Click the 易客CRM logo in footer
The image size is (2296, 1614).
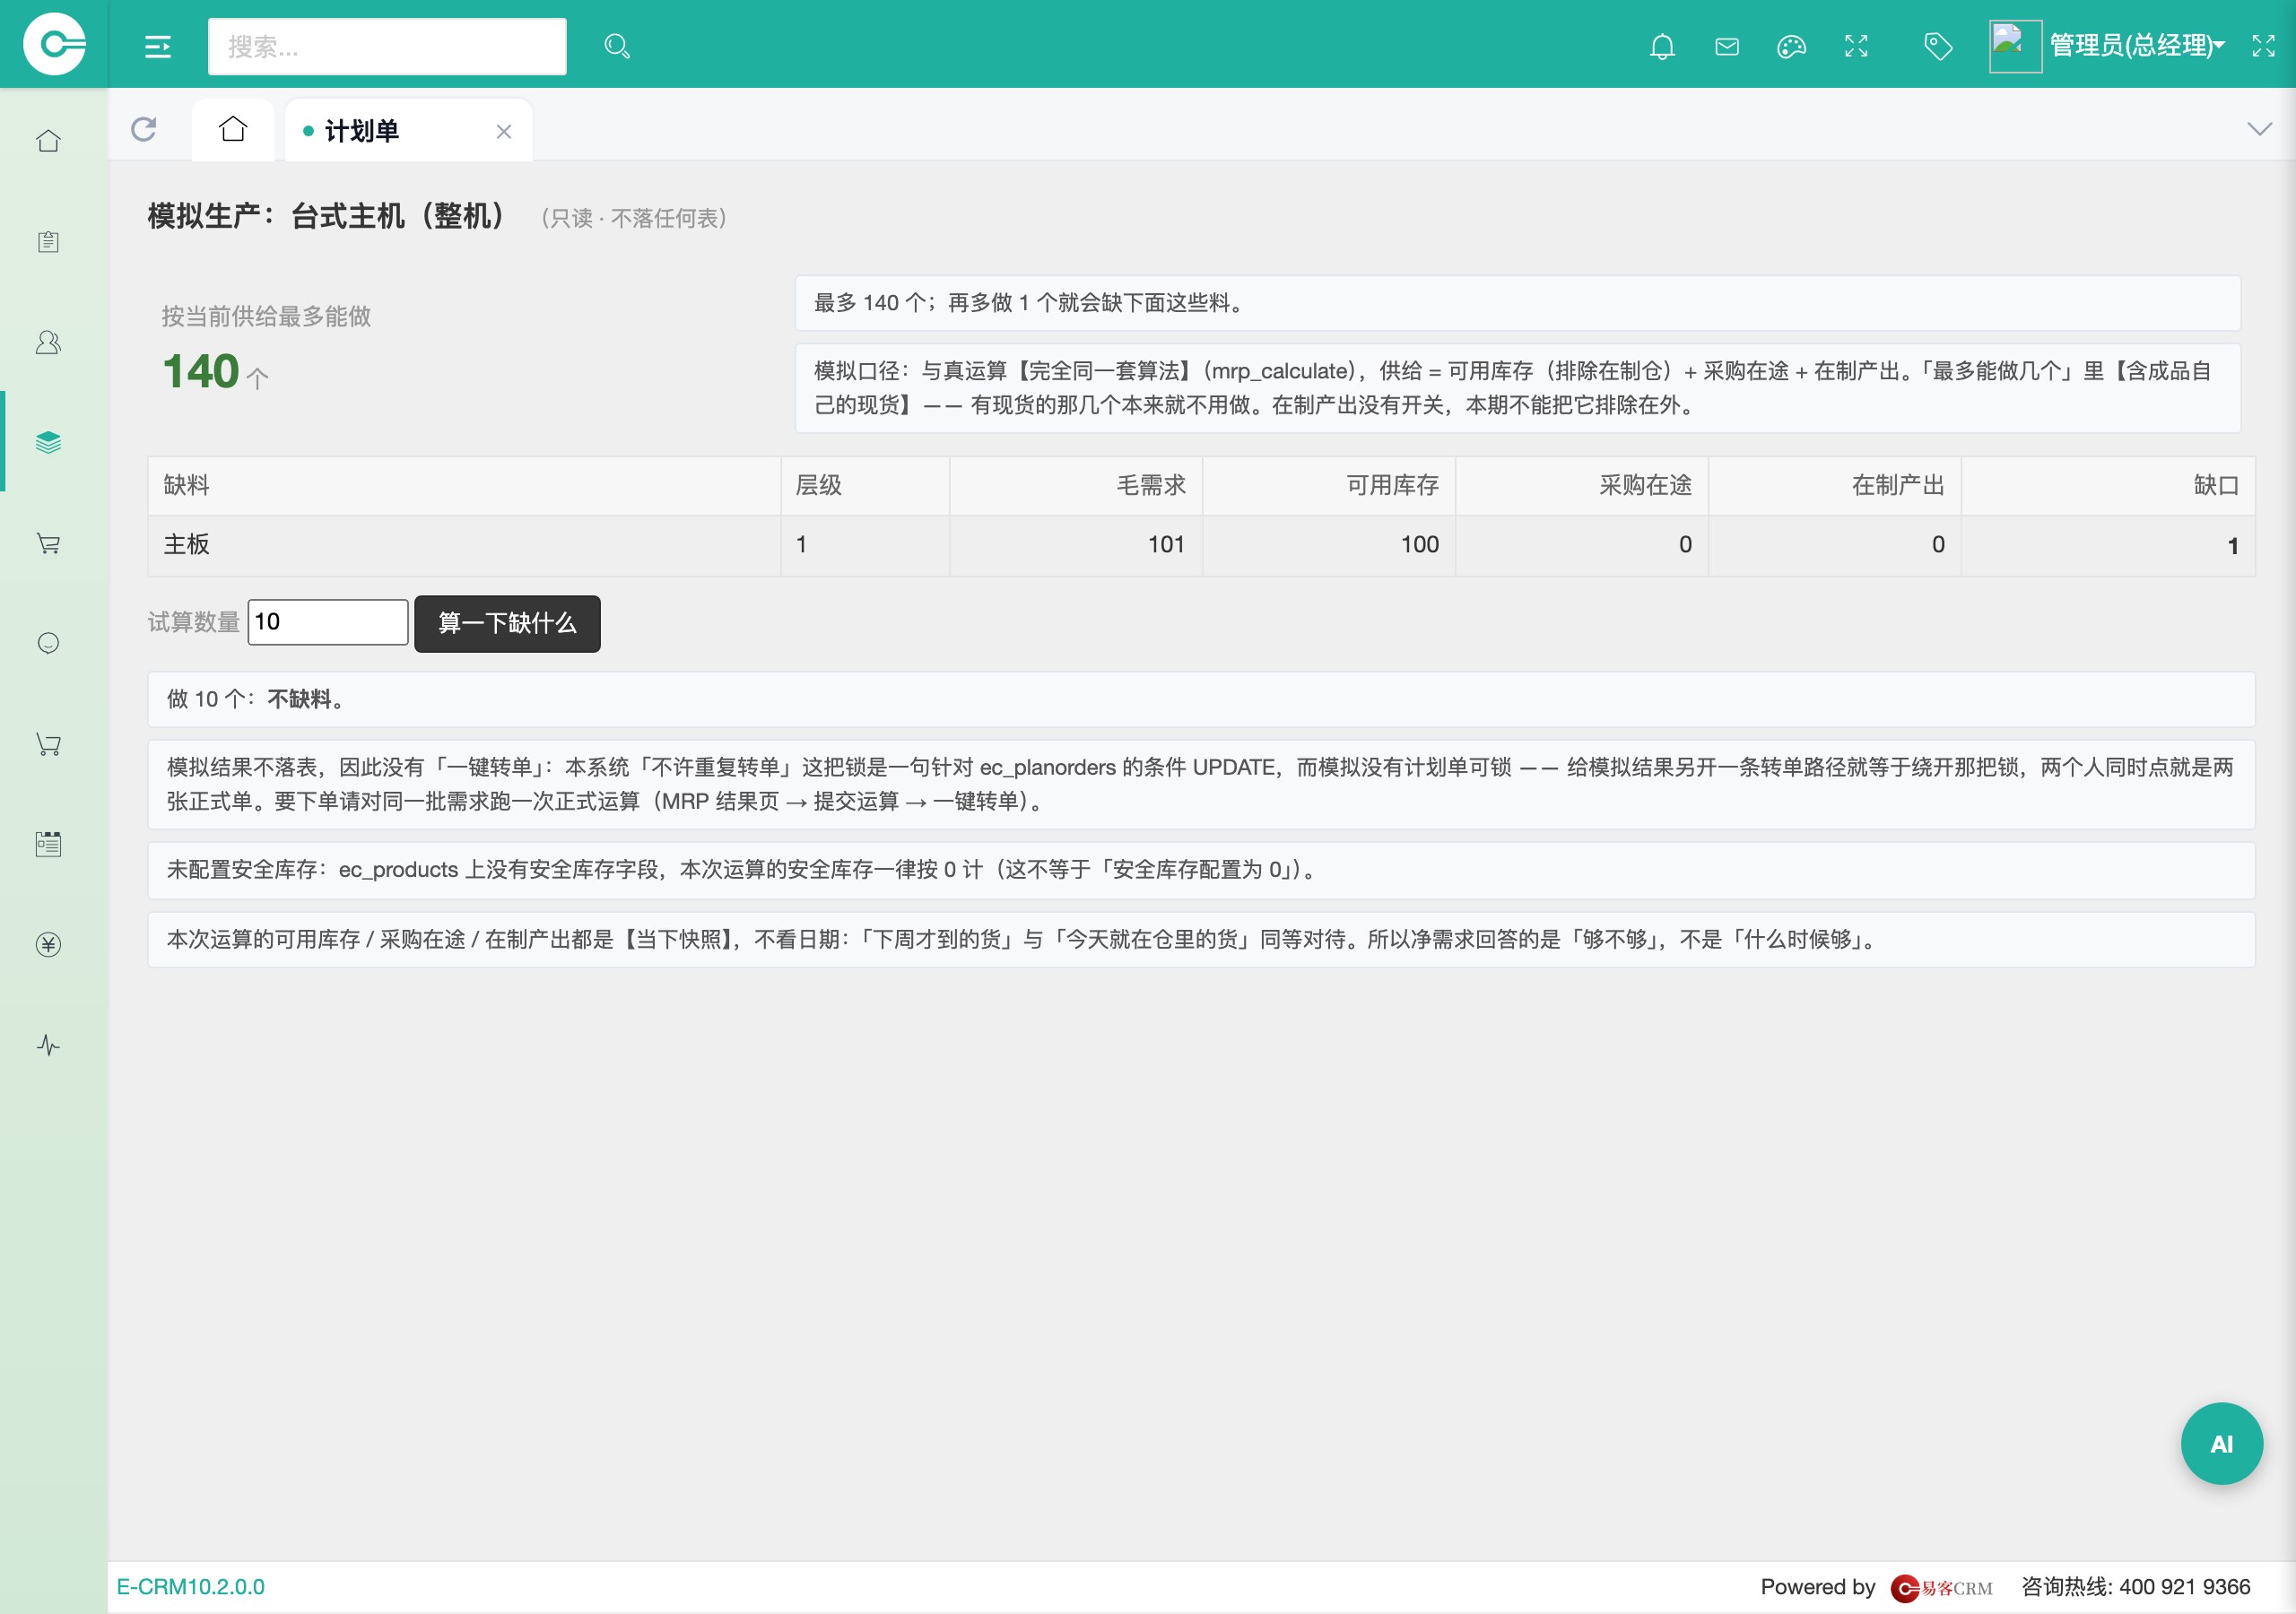[x=1941, y=1588]
